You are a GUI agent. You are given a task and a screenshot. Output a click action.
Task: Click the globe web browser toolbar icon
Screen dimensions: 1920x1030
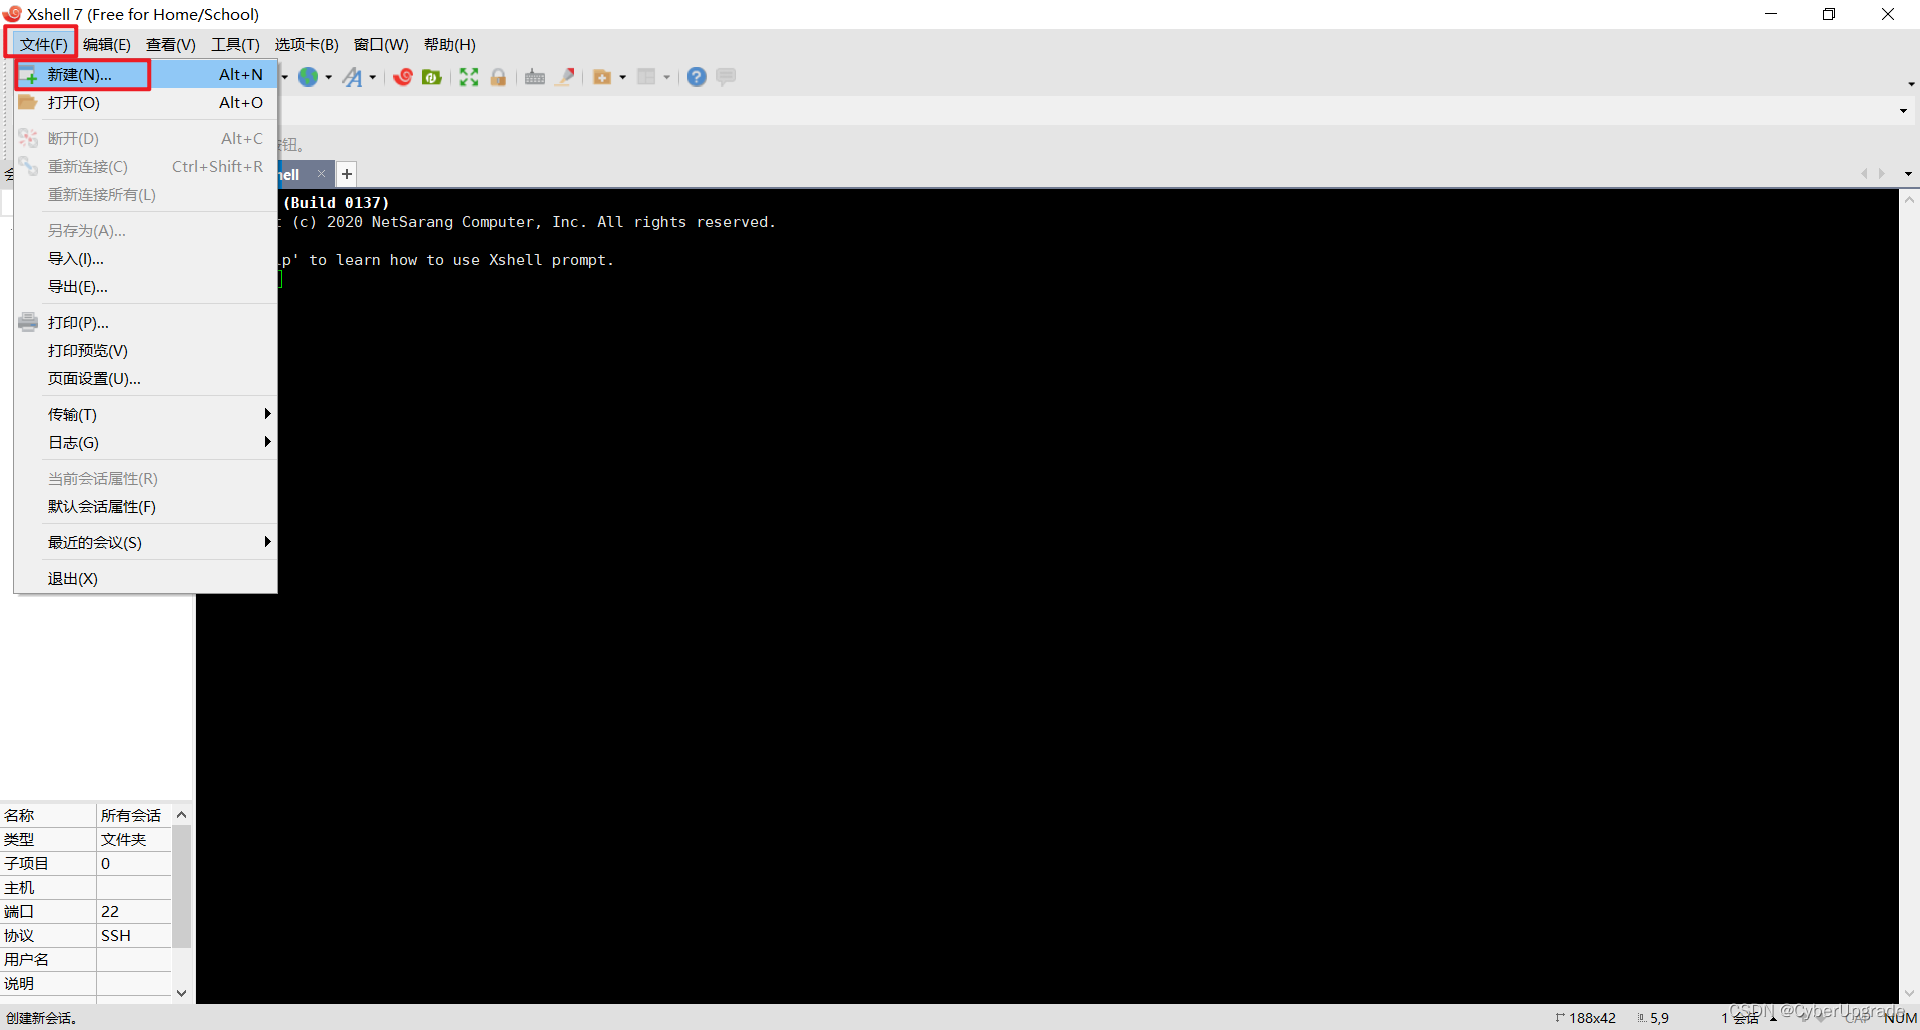[308, 77]
